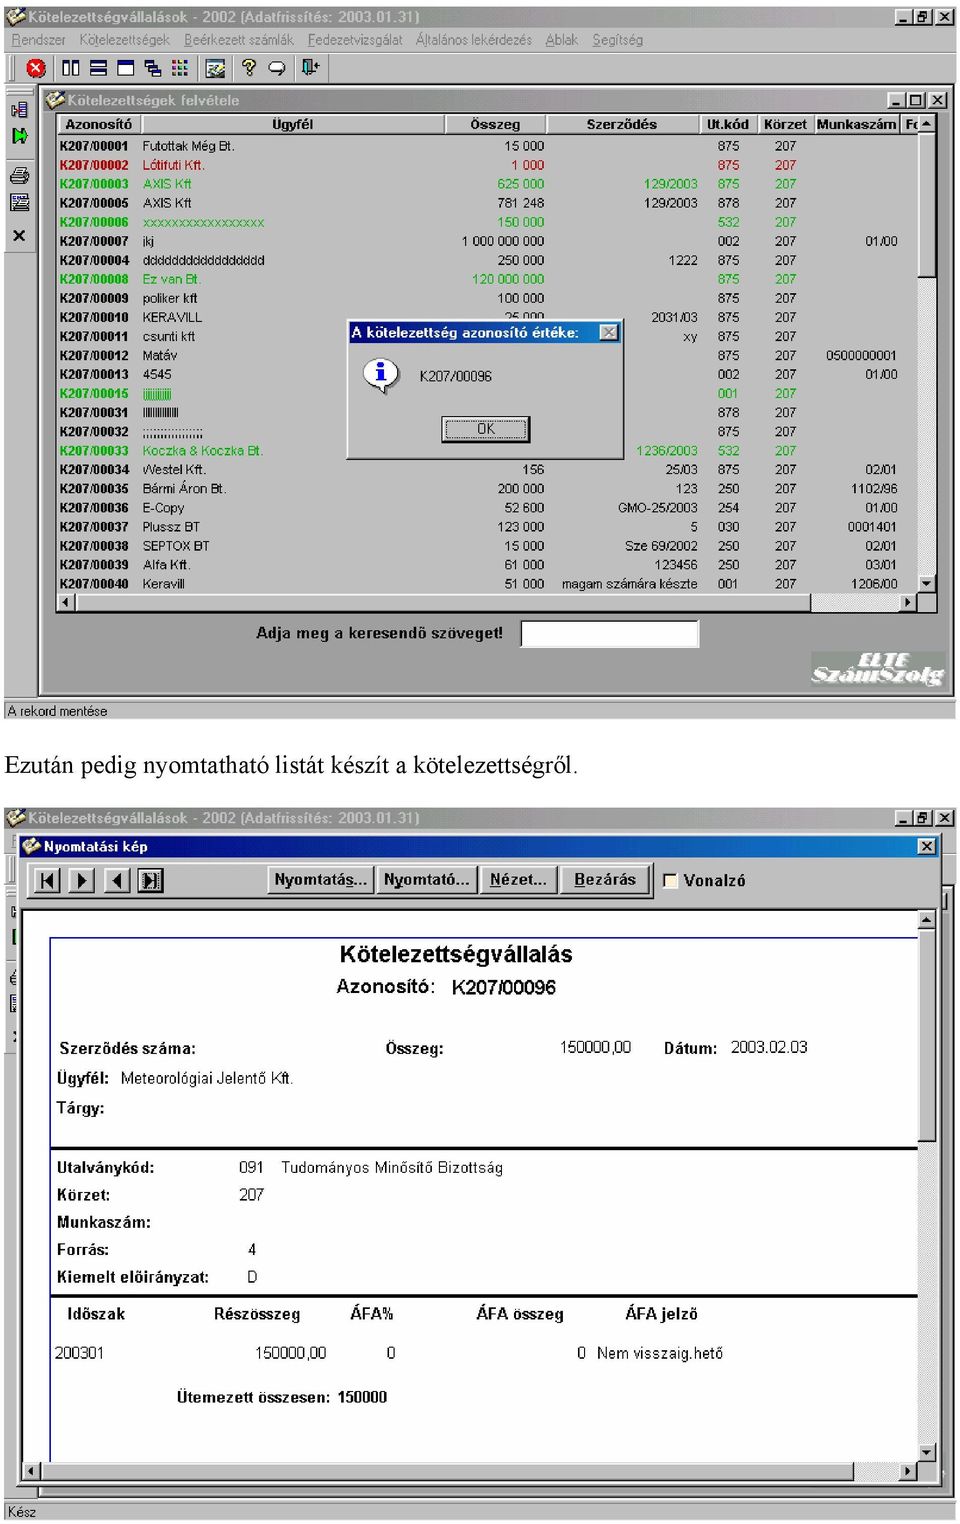The height and width of the screenshot is (1524, 960).
Task: Click the Azonosító column header
Action: coord(98,124)
